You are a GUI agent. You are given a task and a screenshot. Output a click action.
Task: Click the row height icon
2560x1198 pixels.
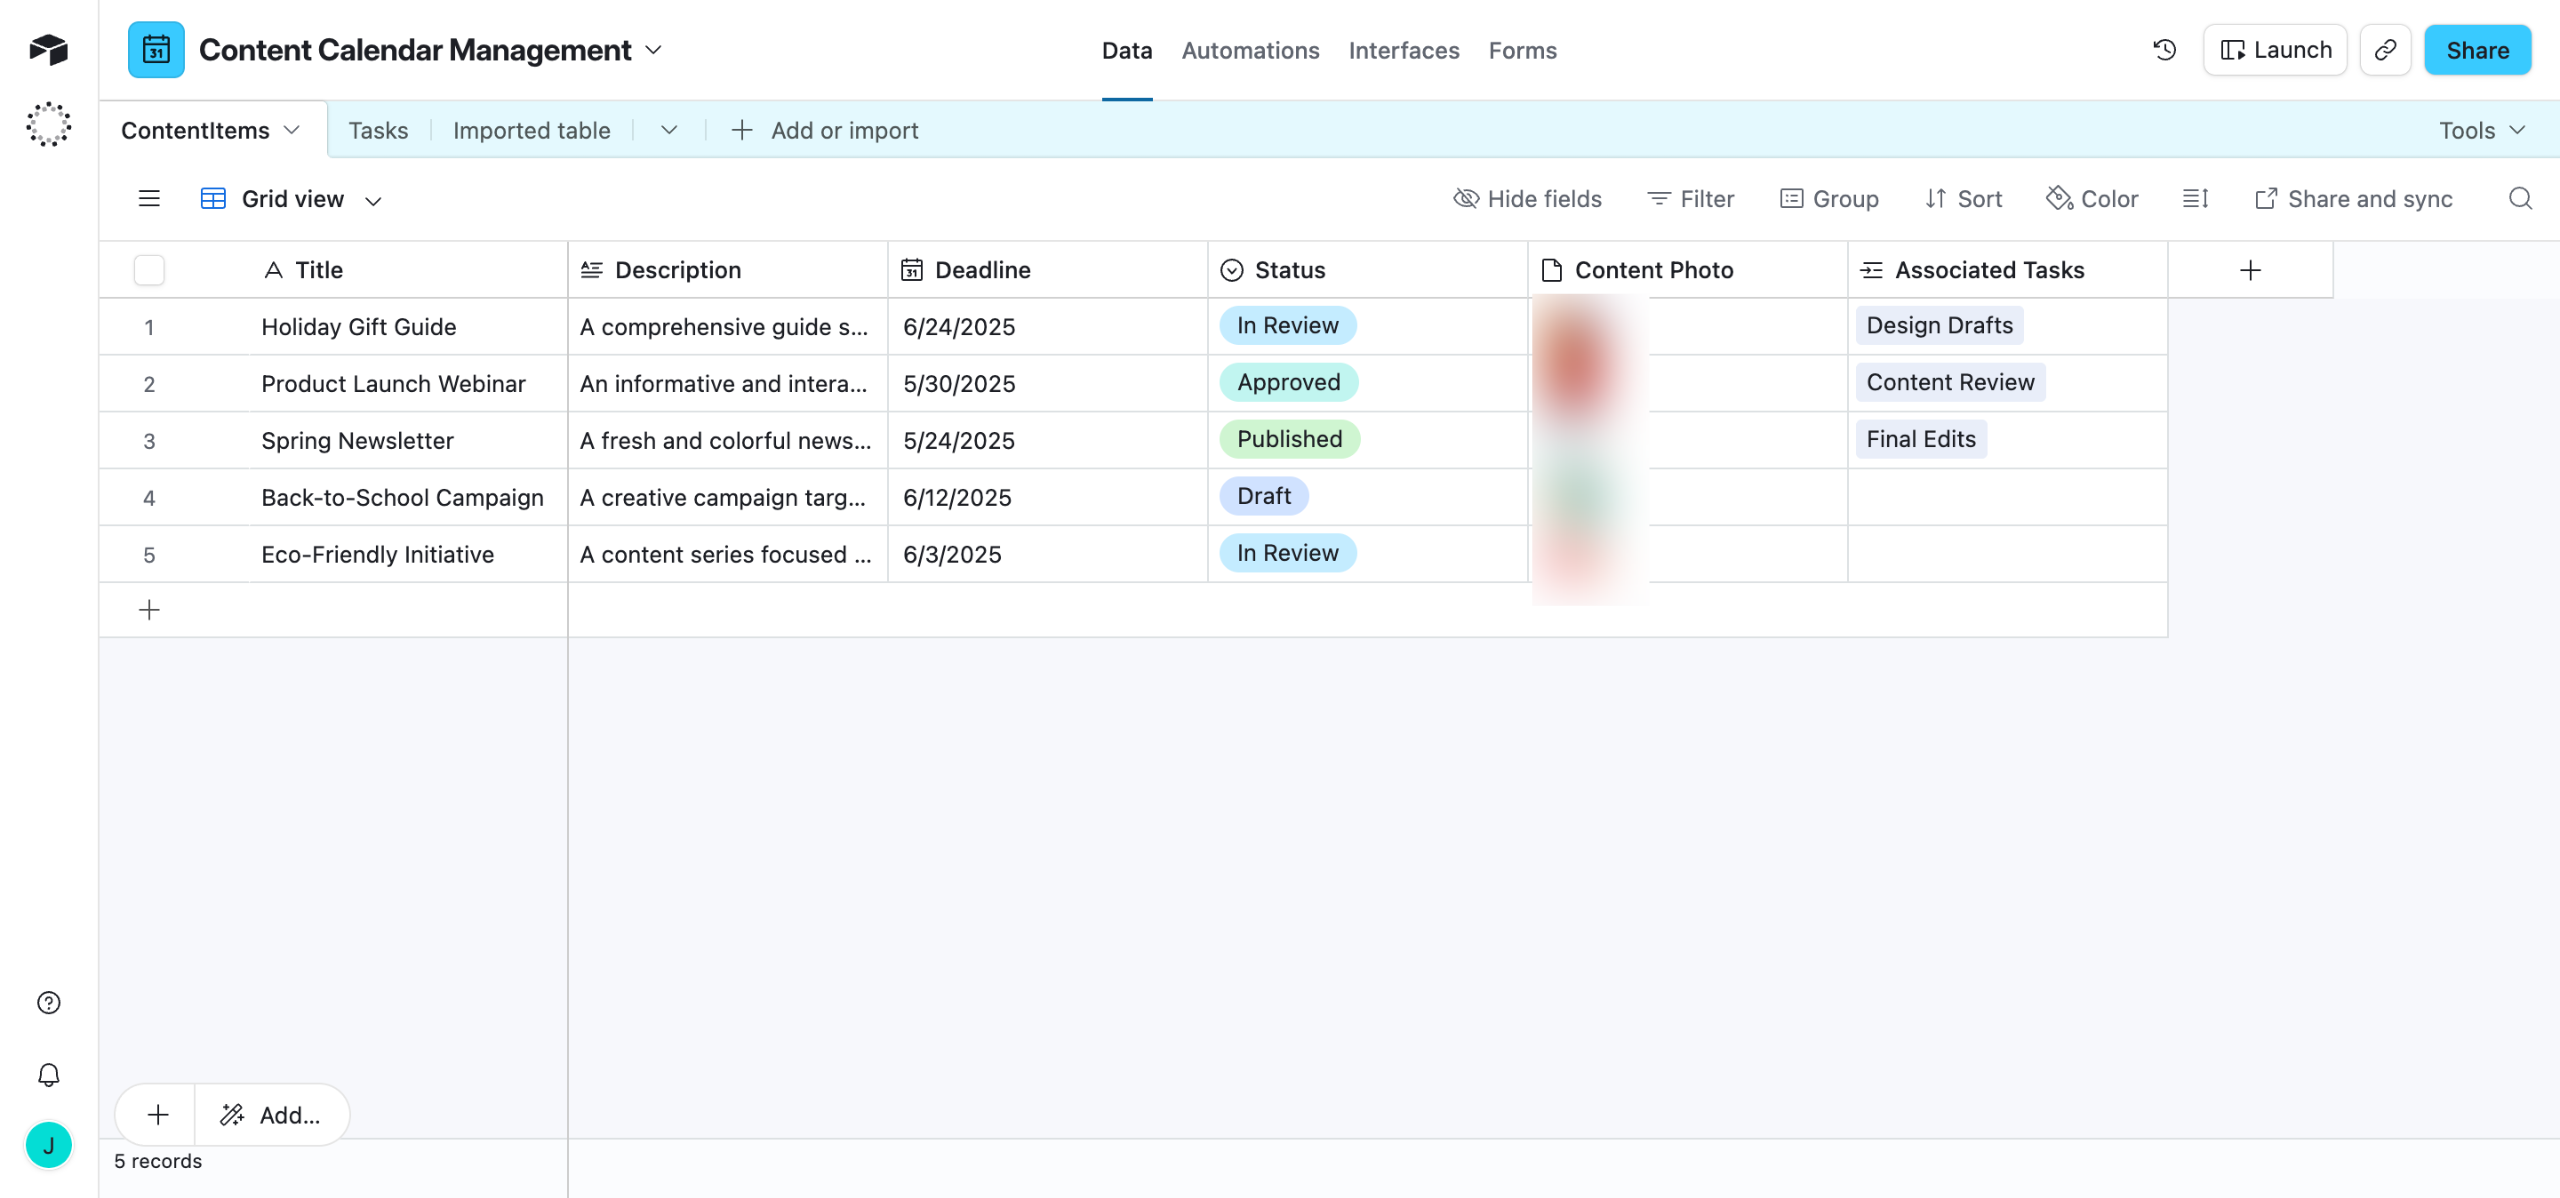[x=2195, y=199]
